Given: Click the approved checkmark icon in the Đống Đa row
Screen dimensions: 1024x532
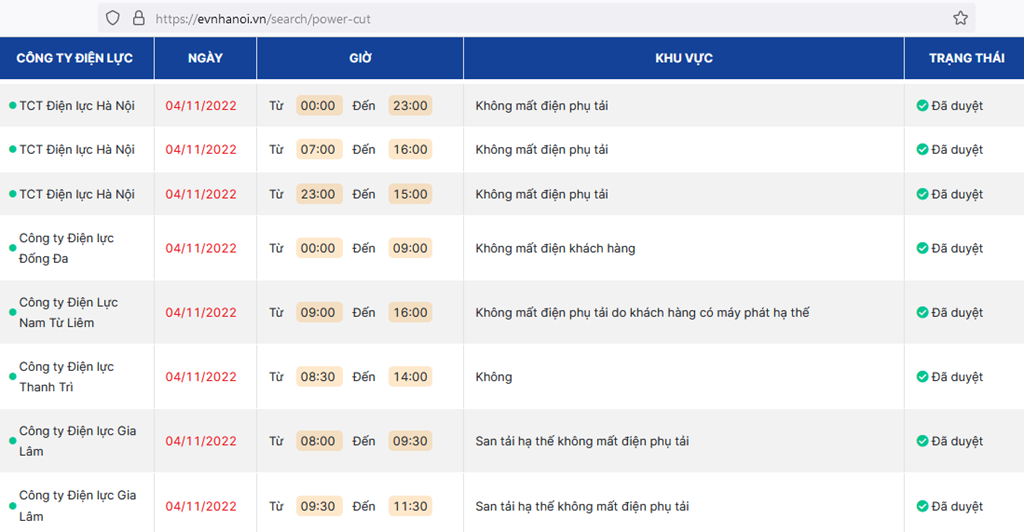Looking at the screenshot, I should 922,248.
